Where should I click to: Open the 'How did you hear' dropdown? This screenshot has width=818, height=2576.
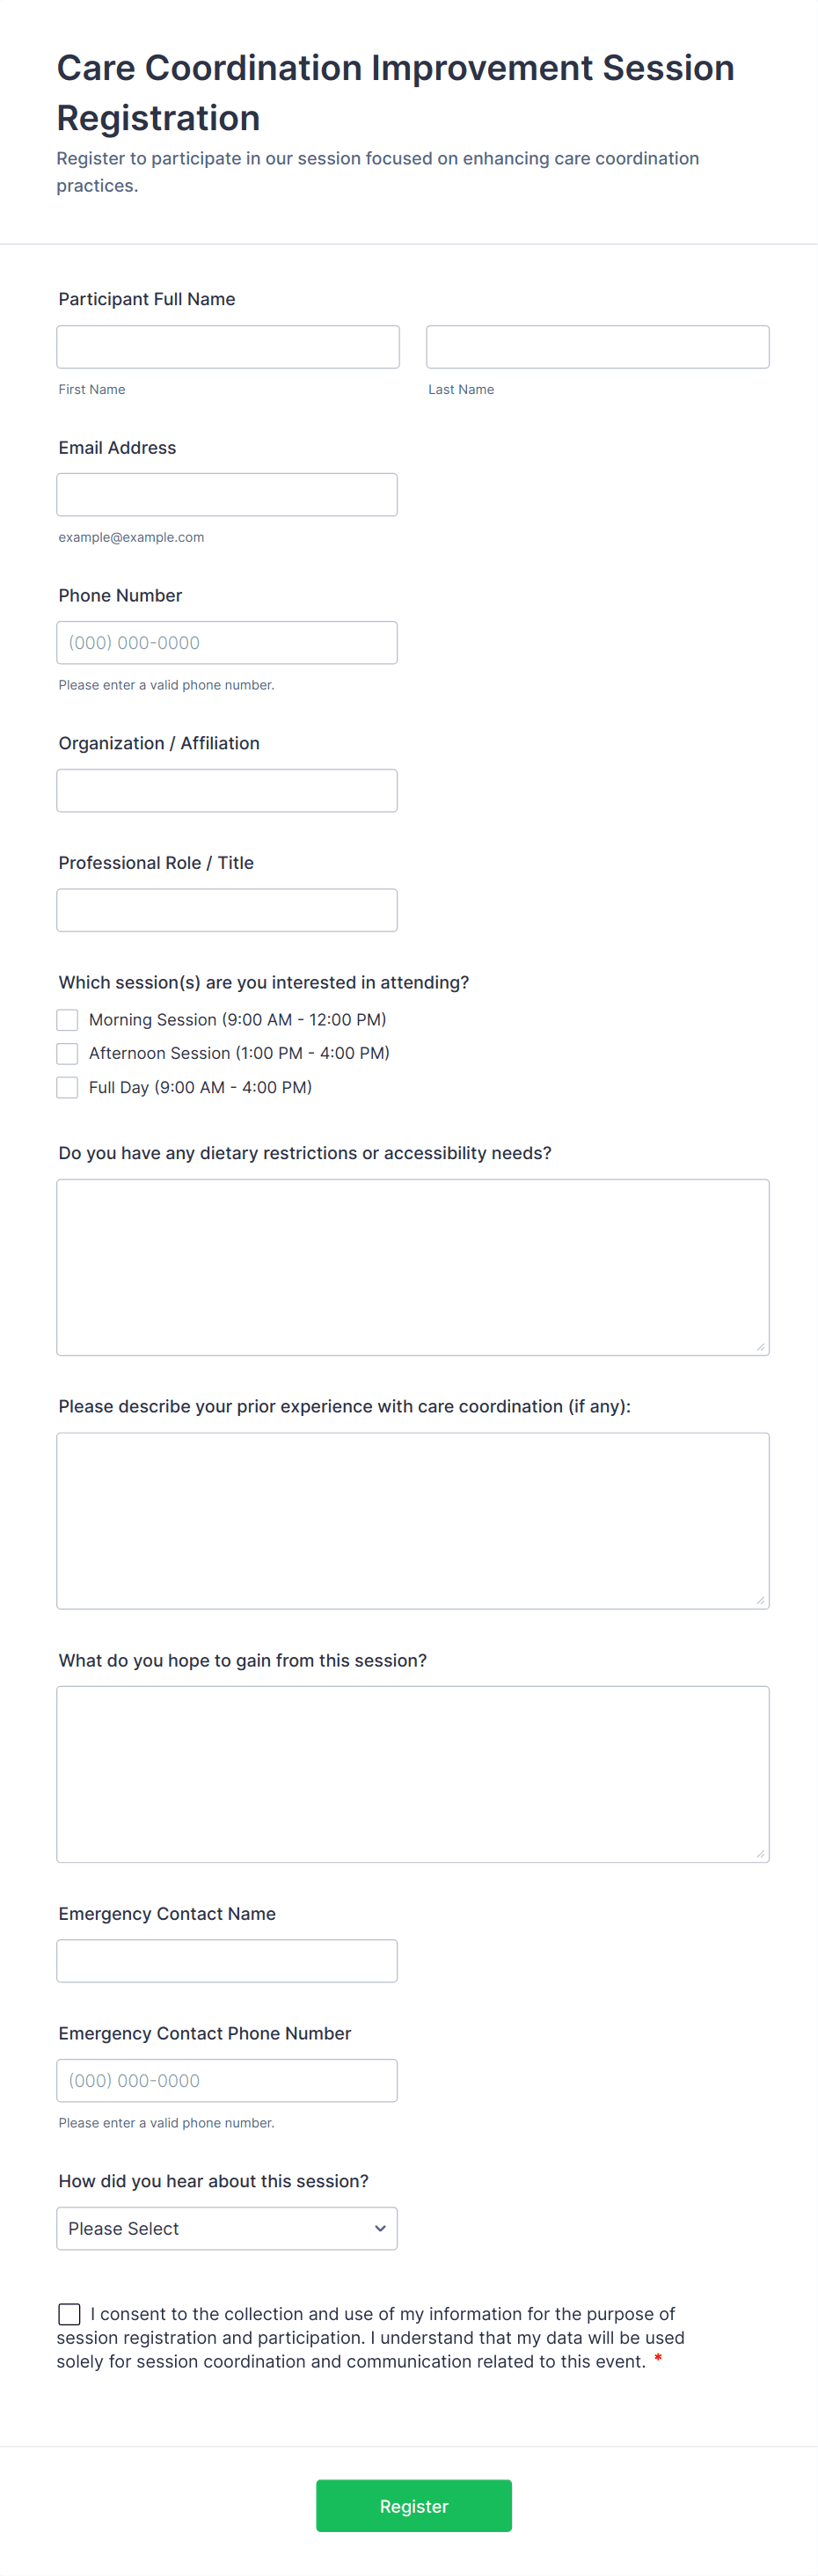click(226, 2228)
